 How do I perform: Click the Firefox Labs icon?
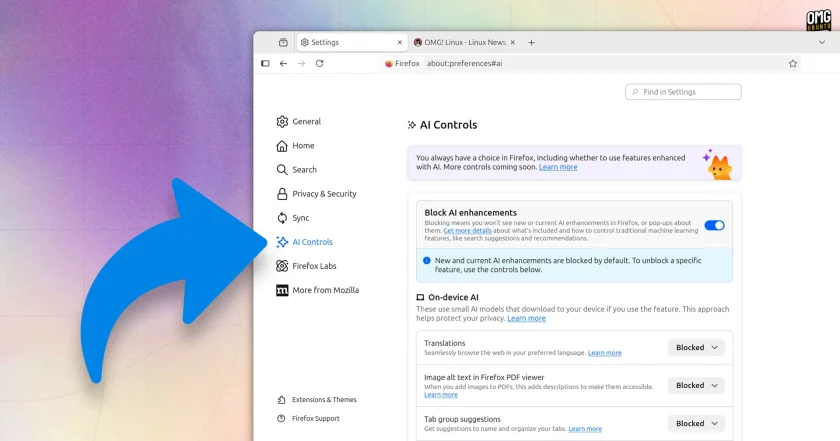pyautogui.click(x=282, y=266)
